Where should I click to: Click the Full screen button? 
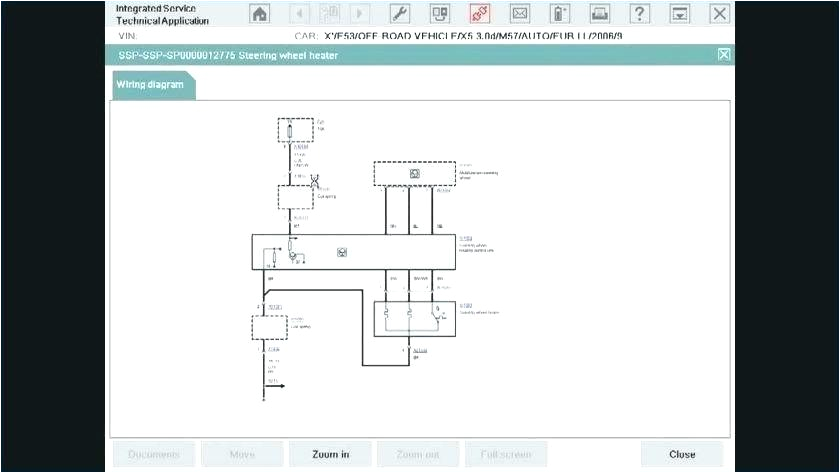point(505,454)
